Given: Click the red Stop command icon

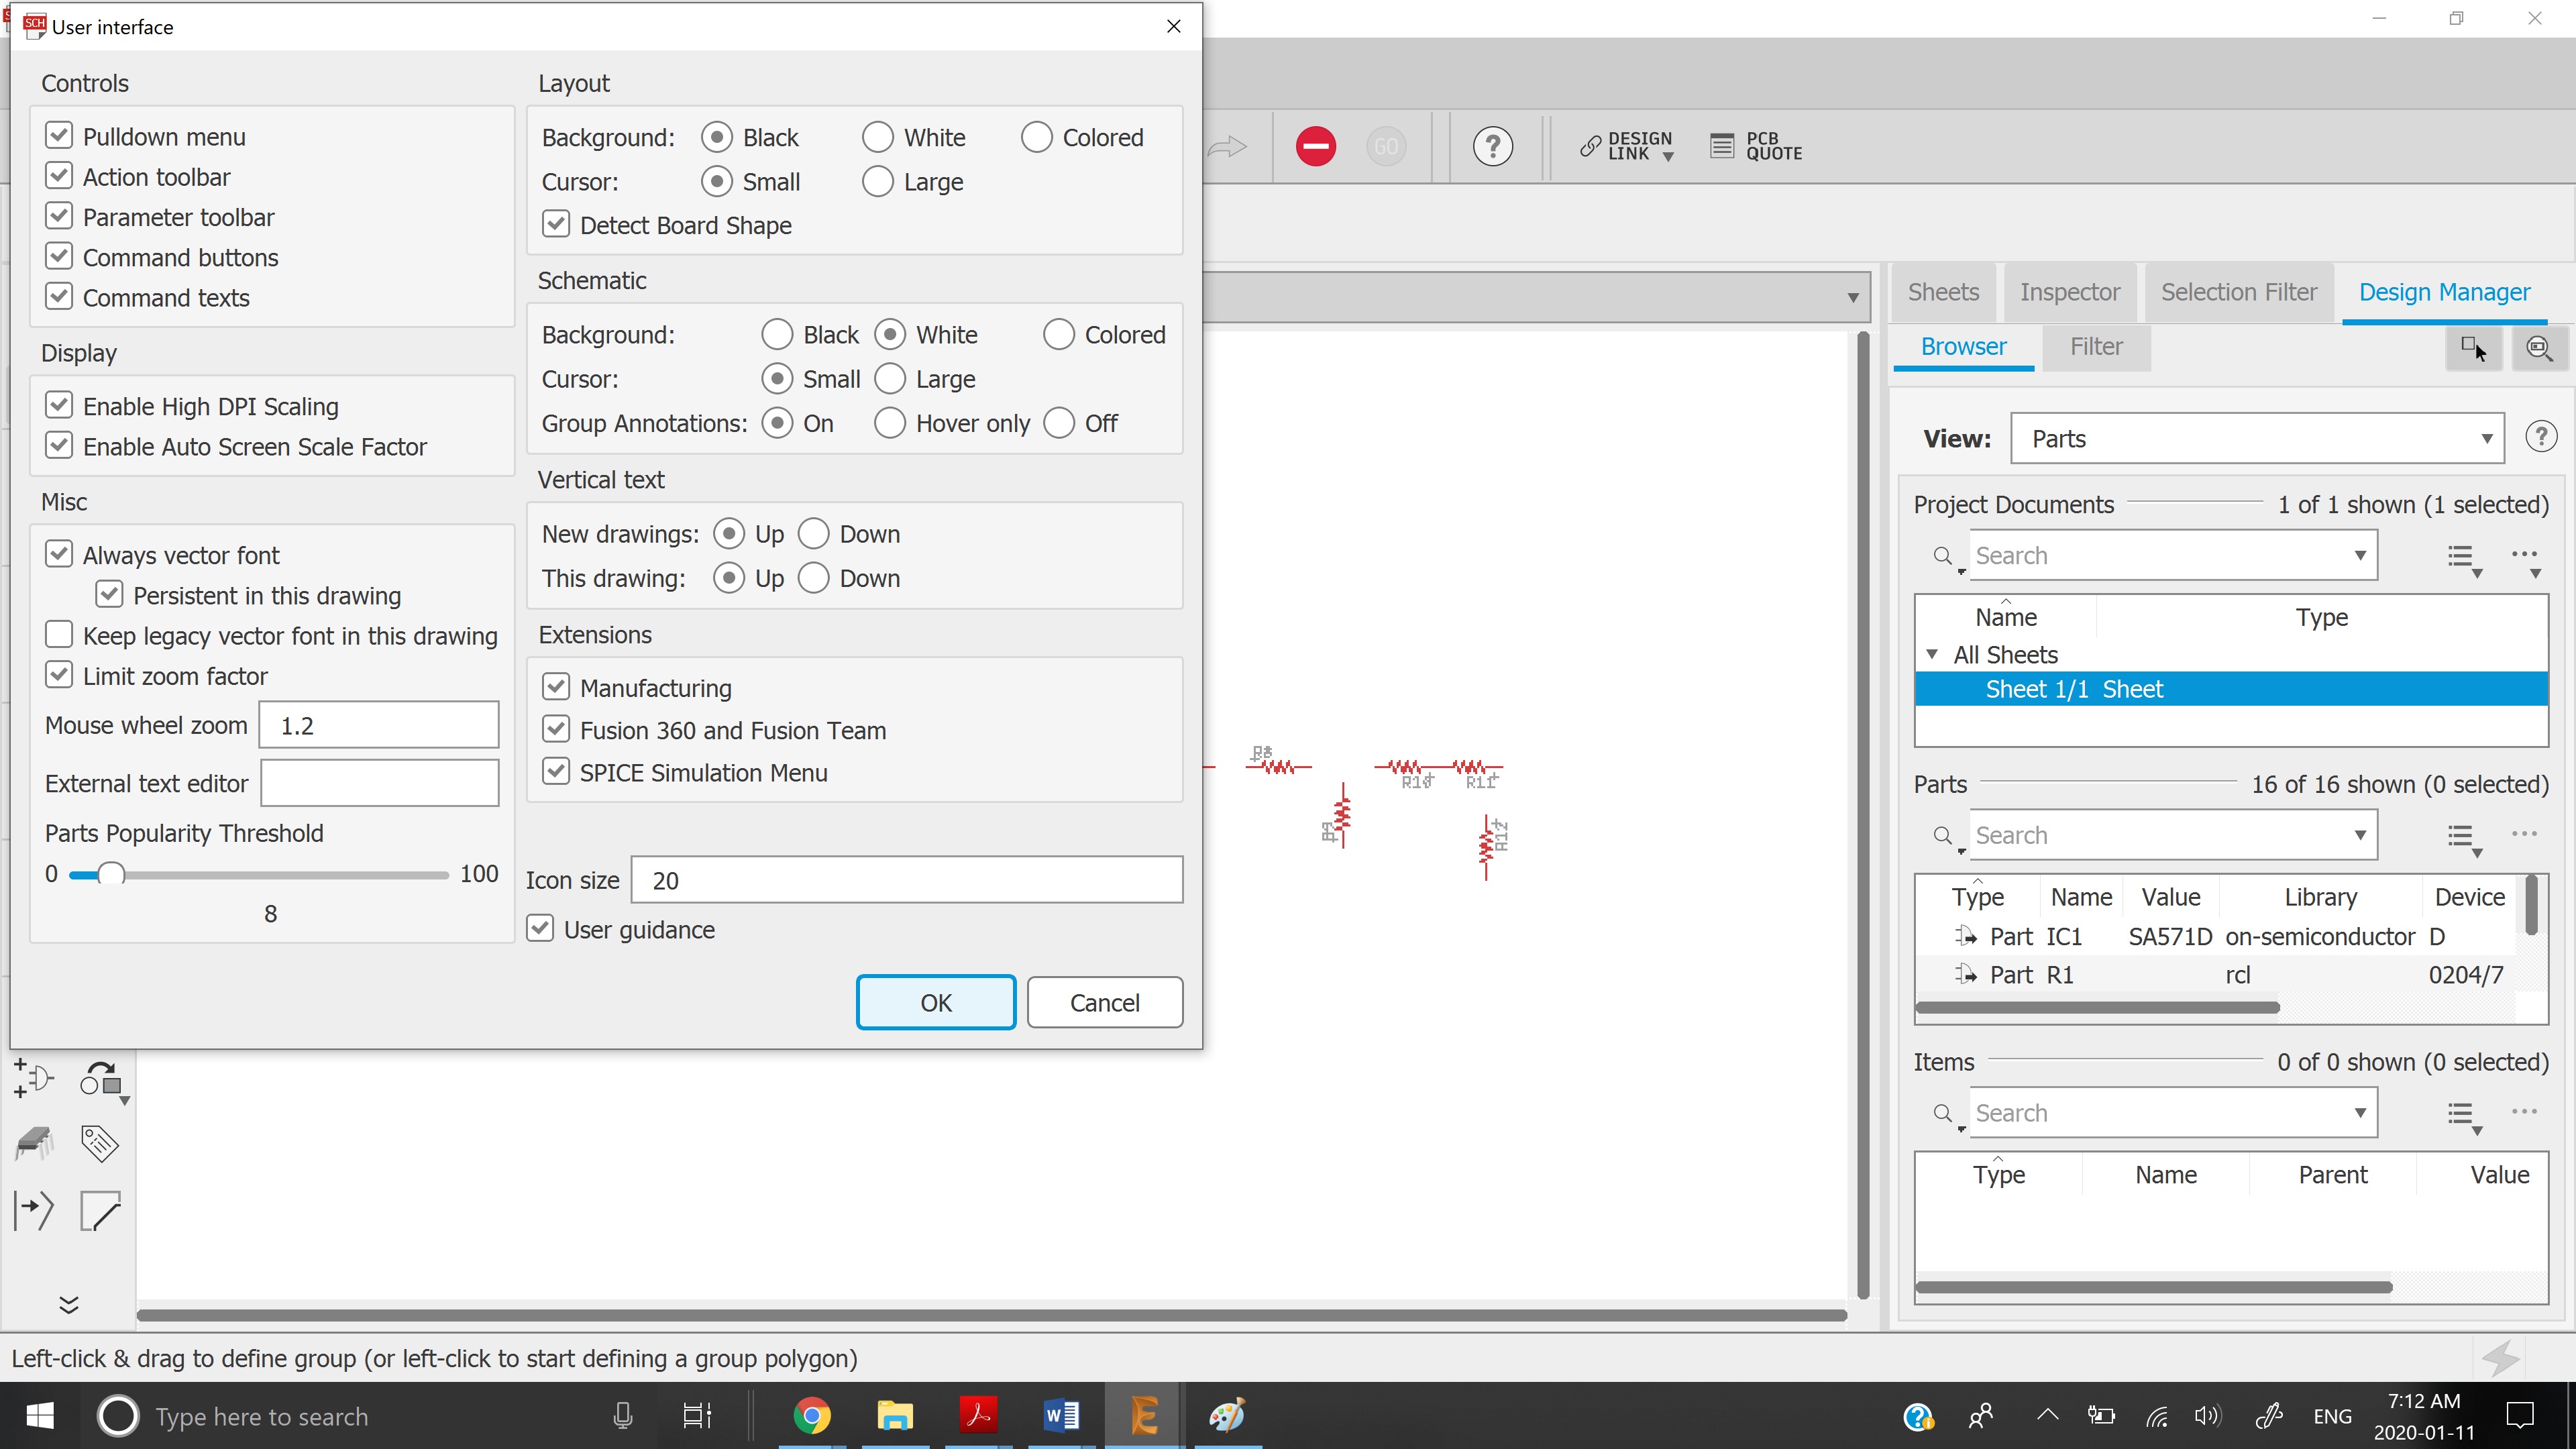Looking at the screenshot, I should pos(1315,147).
